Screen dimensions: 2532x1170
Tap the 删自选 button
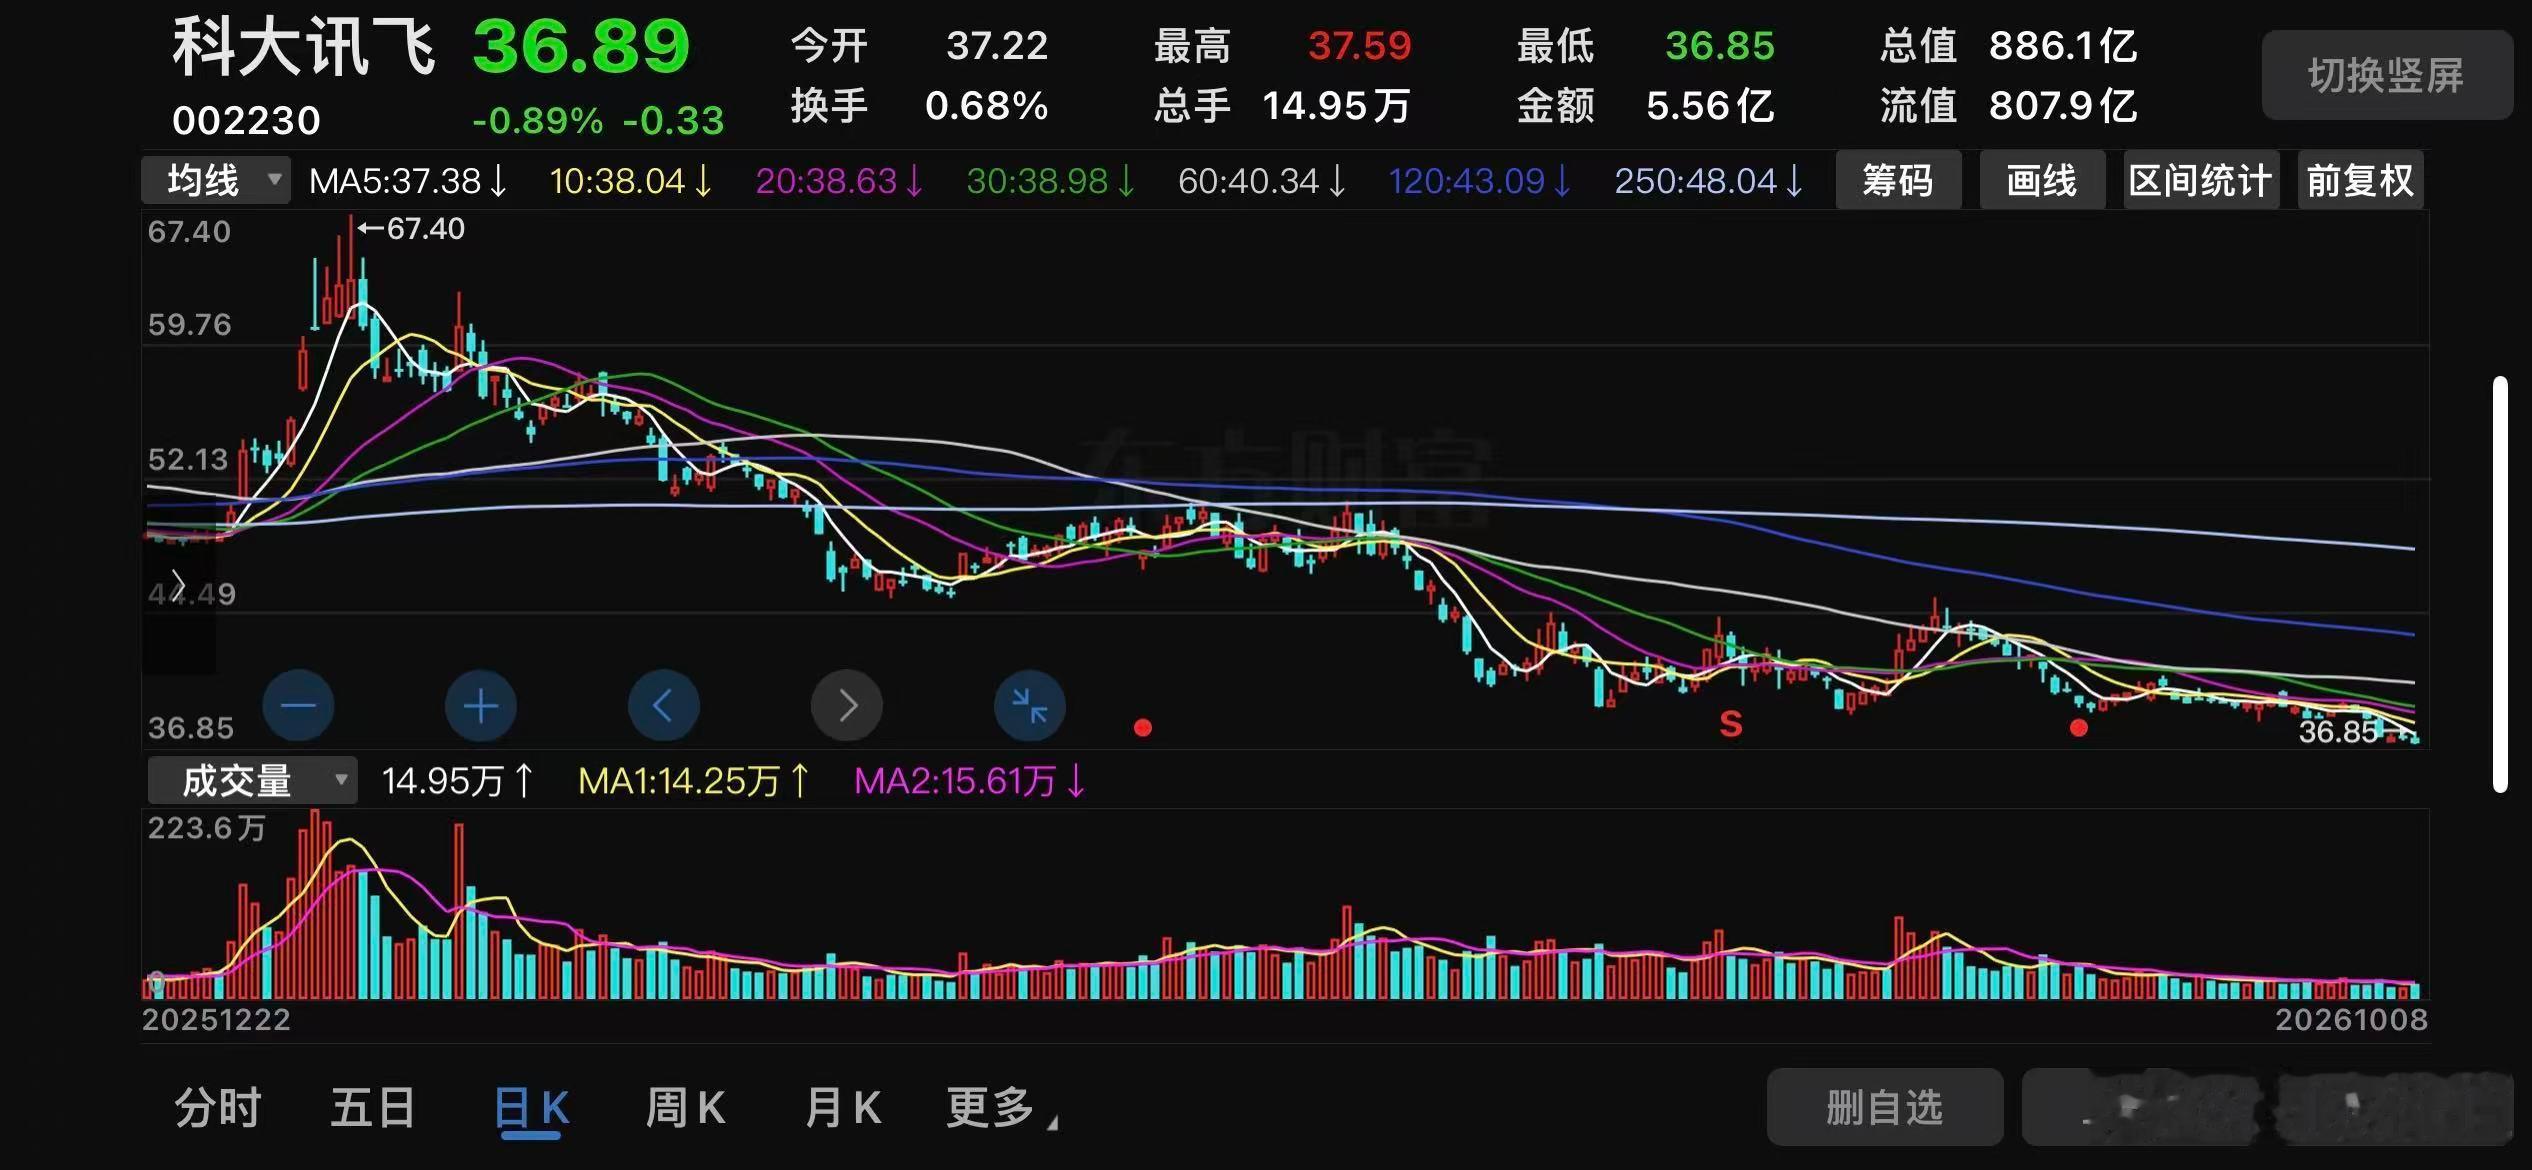(1885, 1107)
